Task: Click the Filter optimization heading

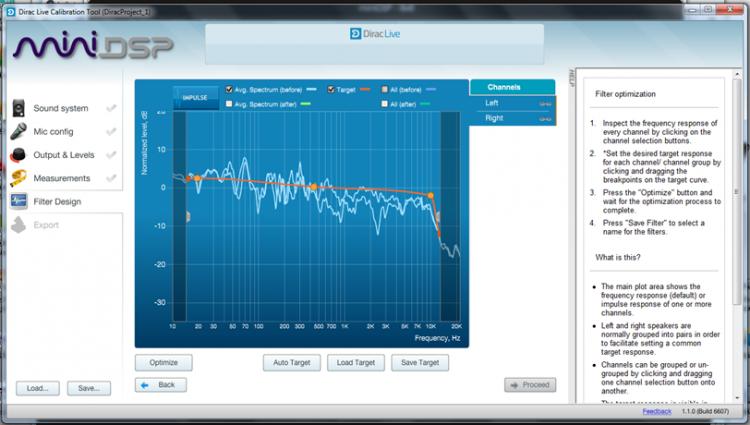Action: [625, 94]
